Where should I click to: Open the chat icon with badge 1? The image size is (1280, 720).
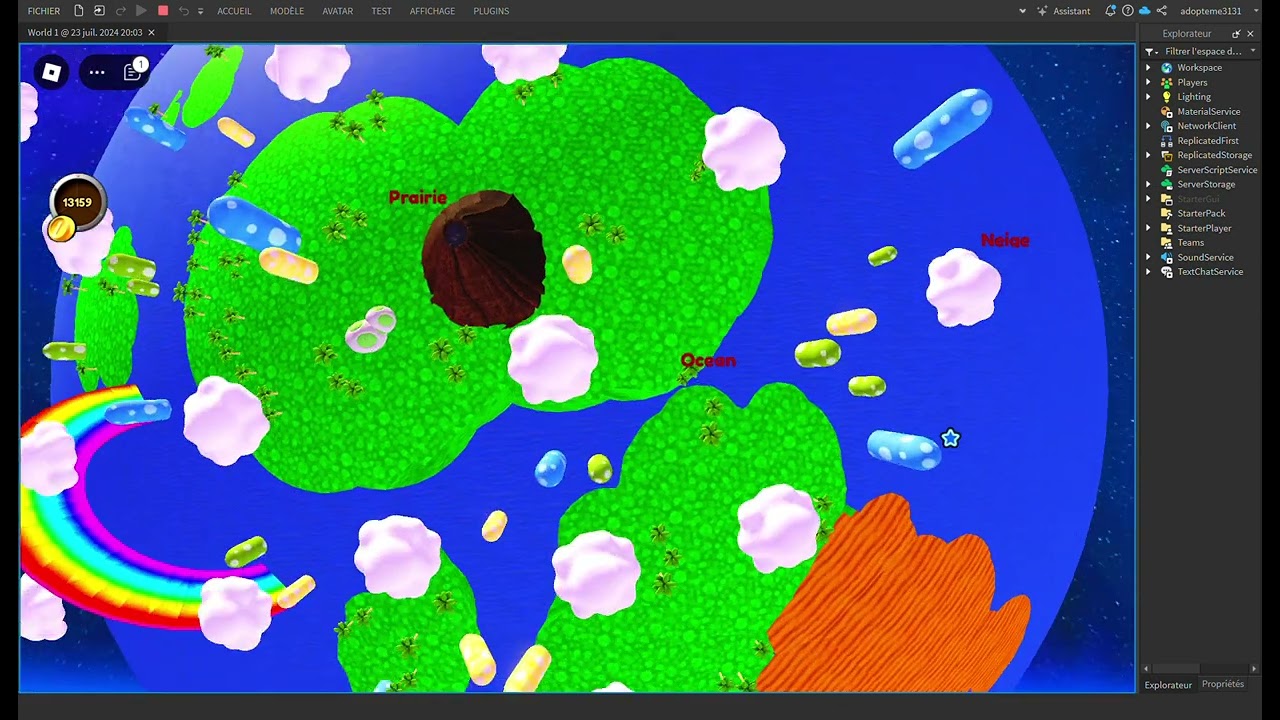[133, 72]
